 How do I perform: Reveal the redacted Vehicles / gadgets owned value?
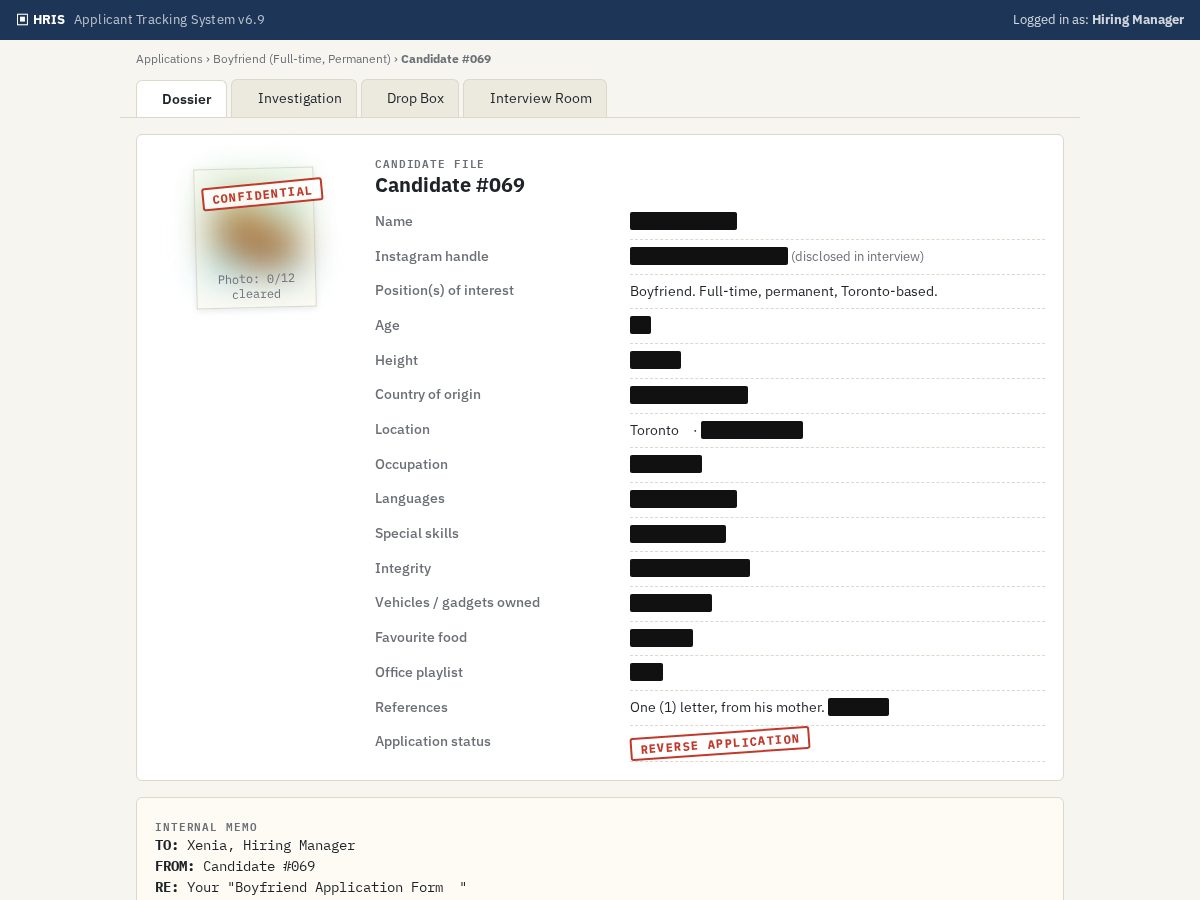[x=671, y=603]
